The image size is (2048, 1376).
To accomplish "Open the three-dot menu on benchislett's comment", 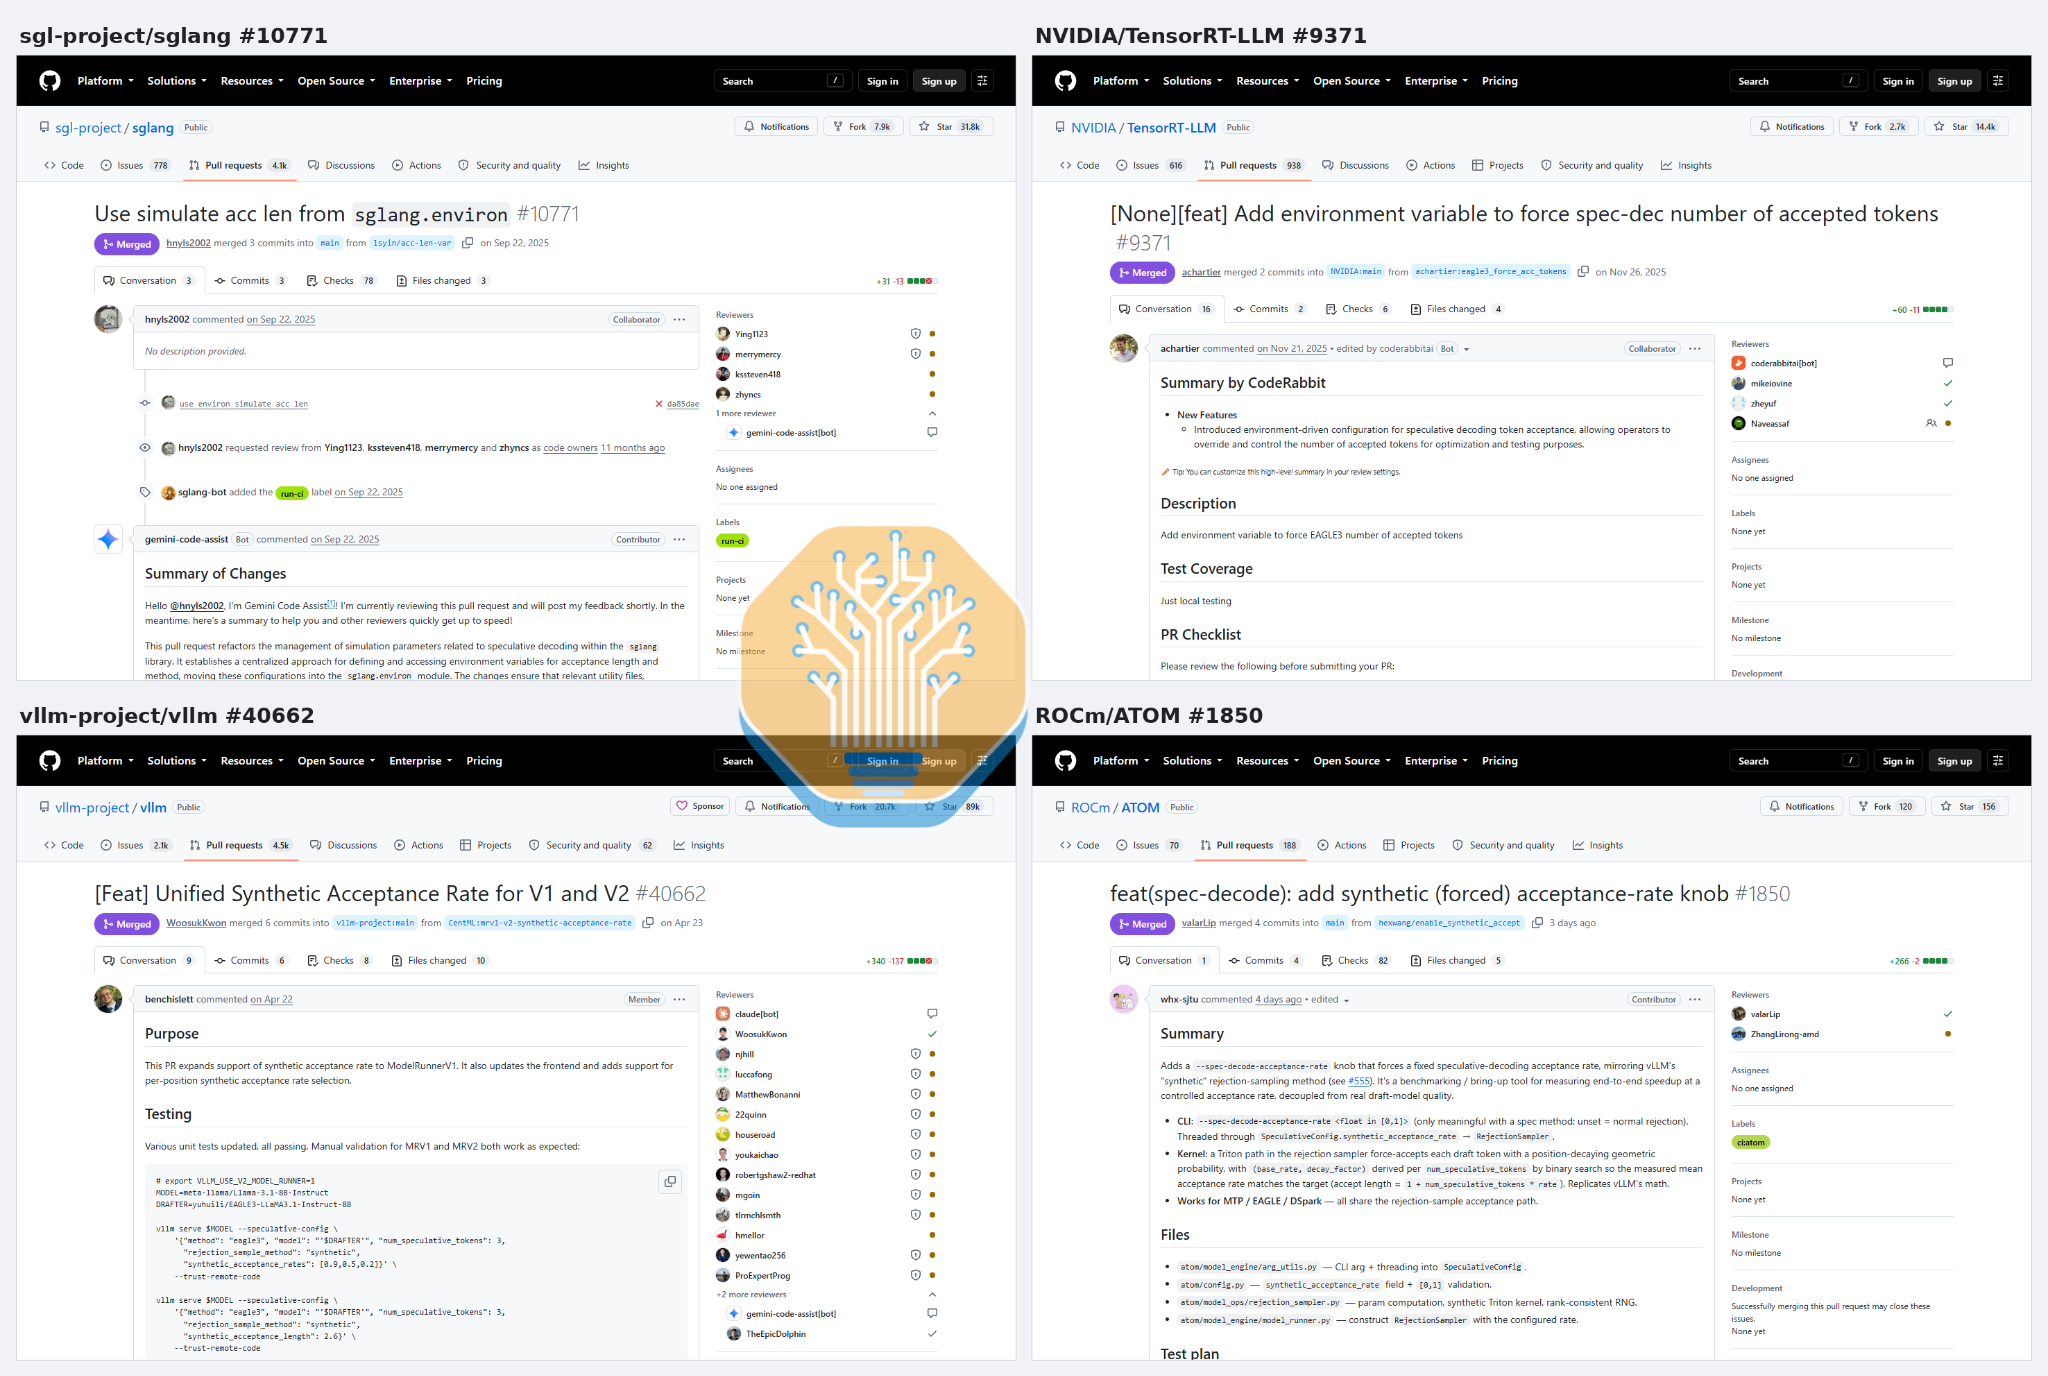I will coord(680,1000).
